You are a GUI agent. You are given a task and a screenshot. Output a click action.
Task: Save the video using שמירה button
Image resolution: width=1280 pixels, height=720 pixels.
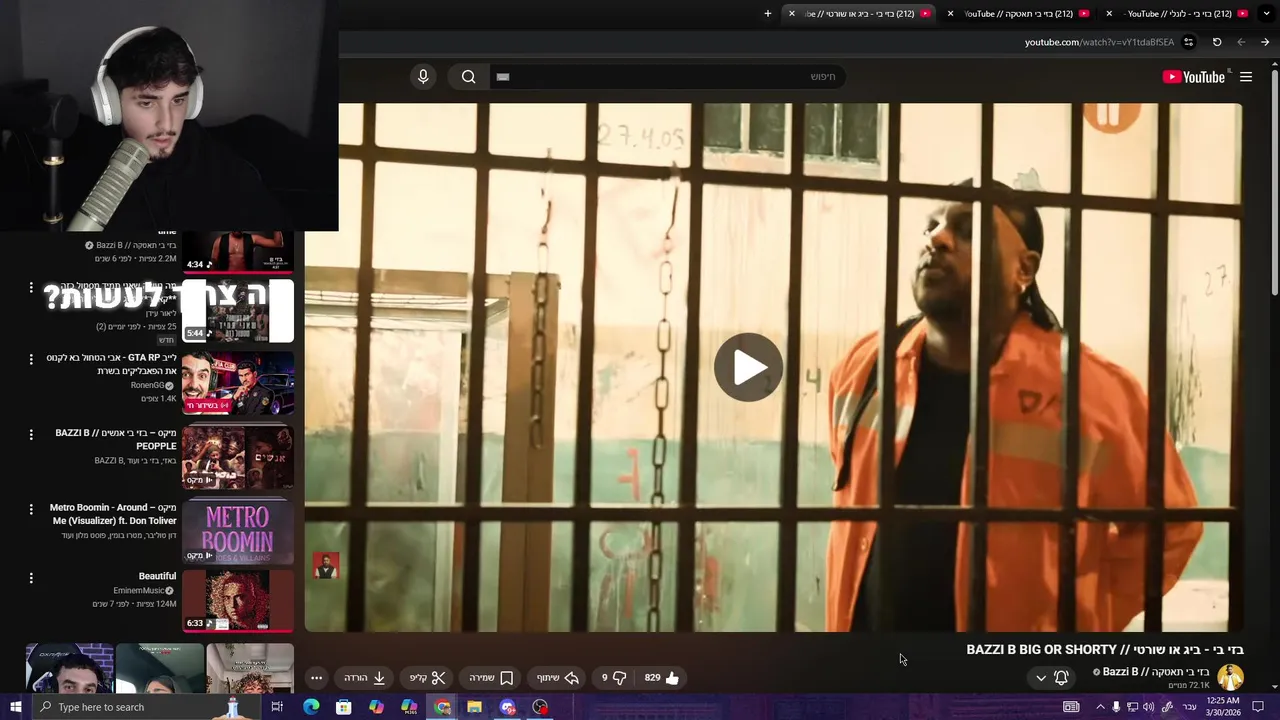[491, 678]
